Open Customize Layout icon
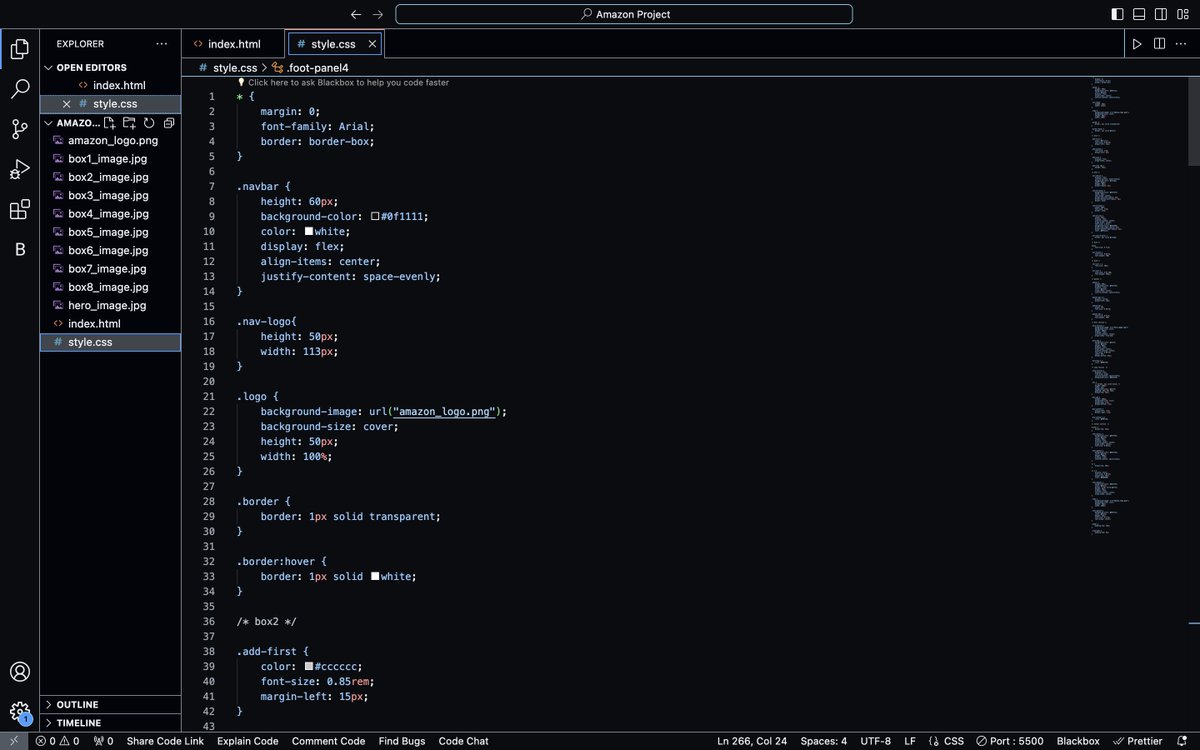The width and height of the screenshot is (1200, 750). click(x=1183, y=14)
